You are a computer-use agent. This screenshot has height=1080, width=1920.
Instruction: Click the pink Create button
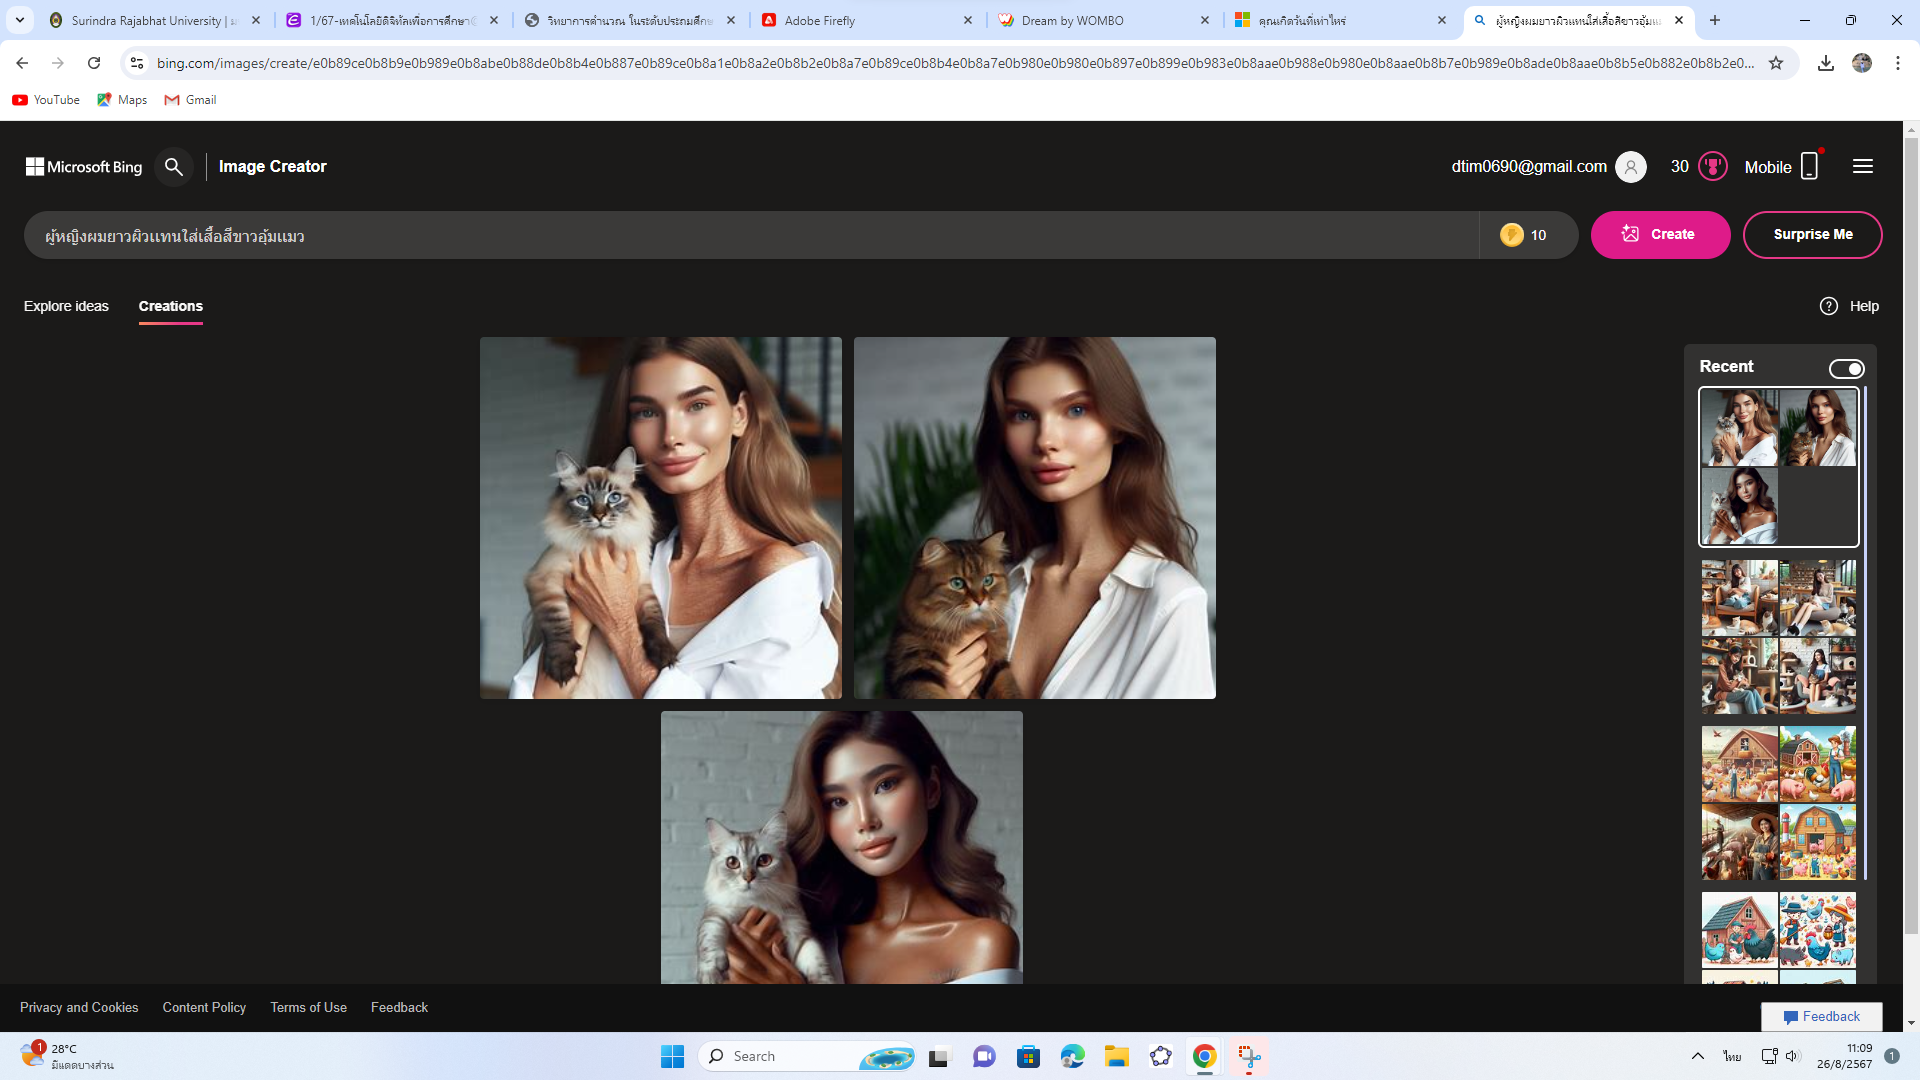point(1660,235)
